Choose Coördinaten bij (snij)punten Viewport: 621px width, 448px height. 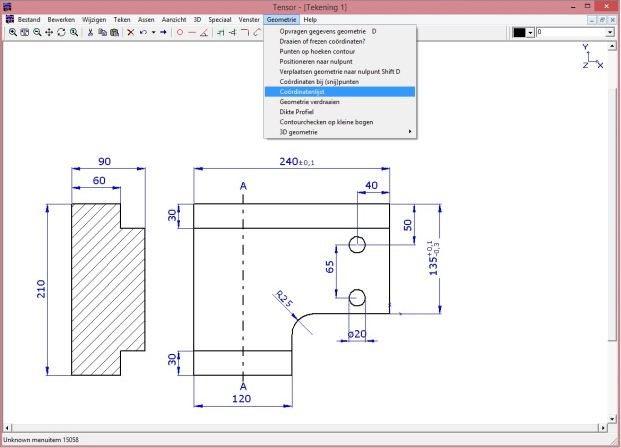(x=340, y=82)
